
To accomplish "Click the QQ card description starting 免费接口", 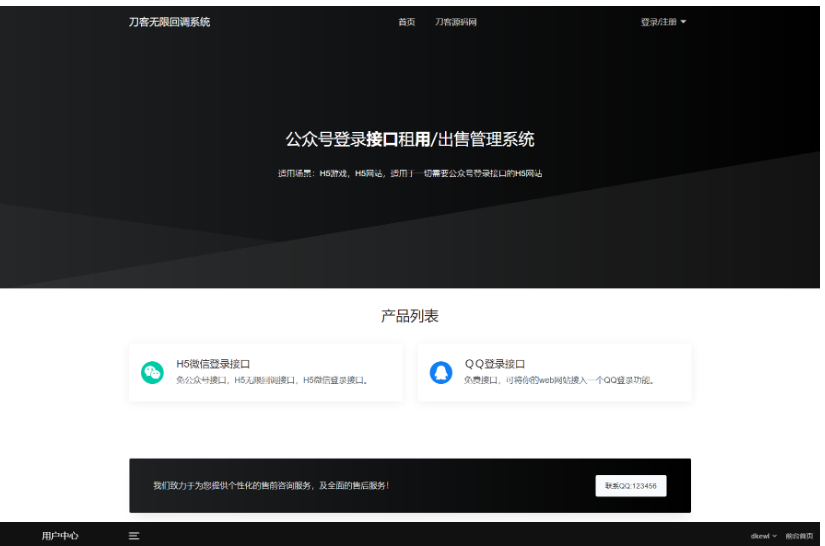I will 559,380.
